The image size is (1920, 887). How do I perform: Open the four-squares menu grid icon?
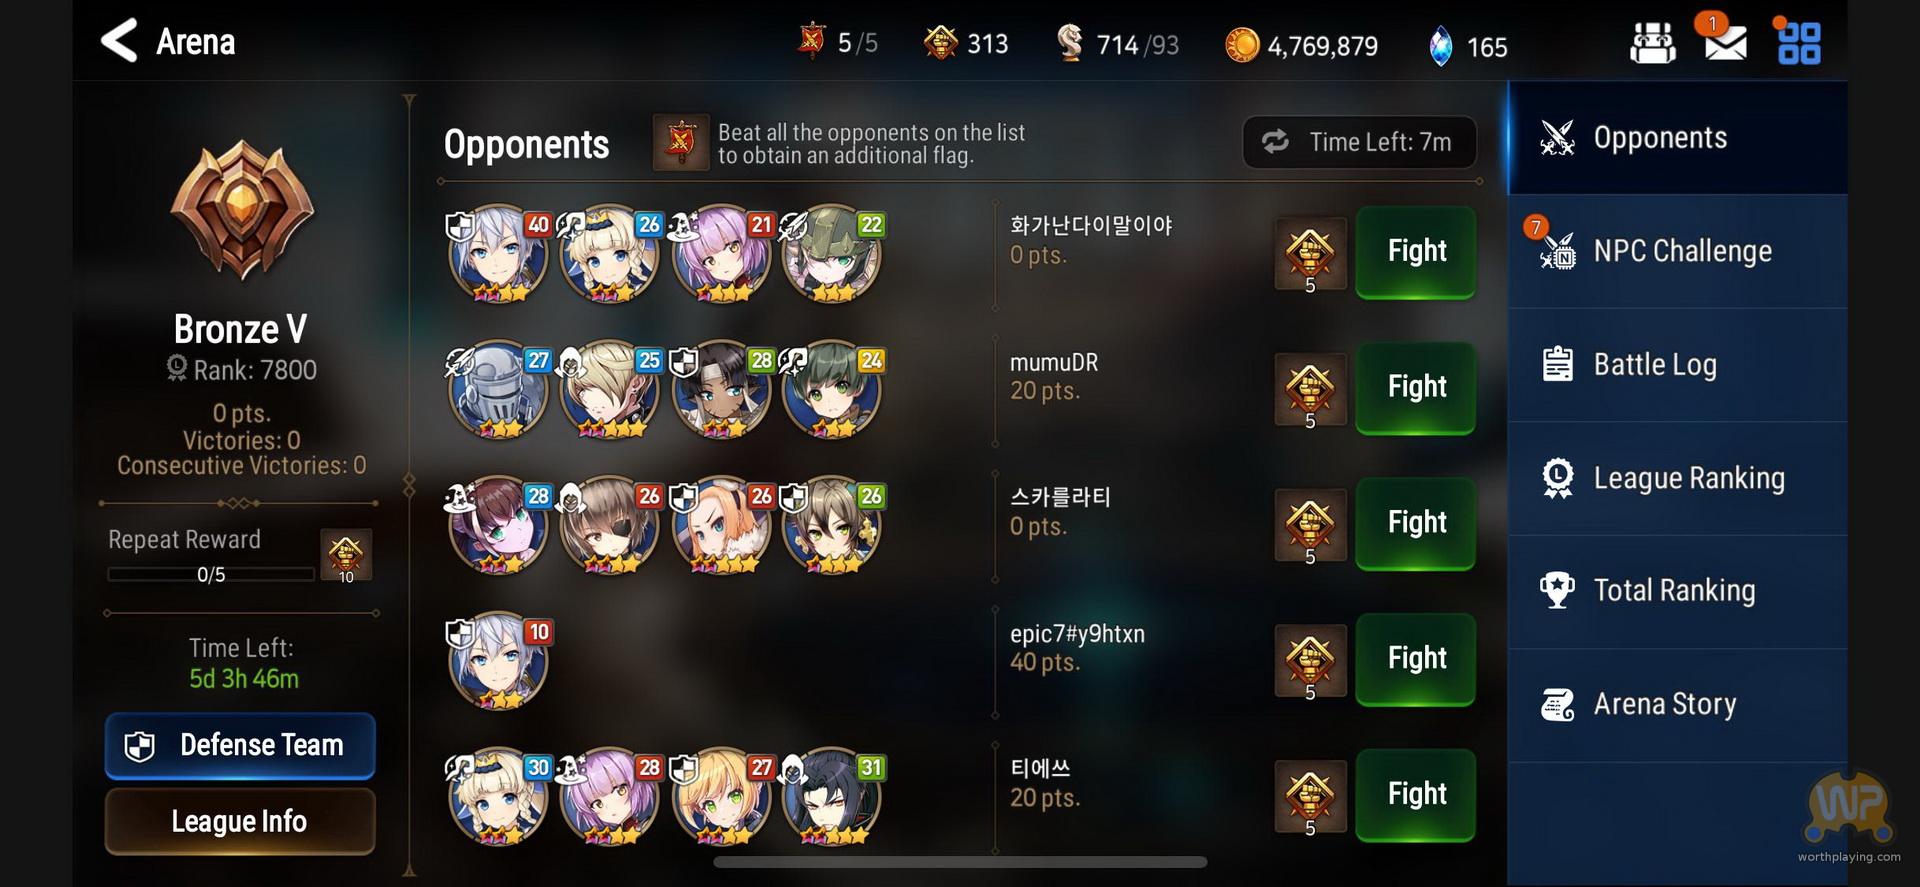1798,44
